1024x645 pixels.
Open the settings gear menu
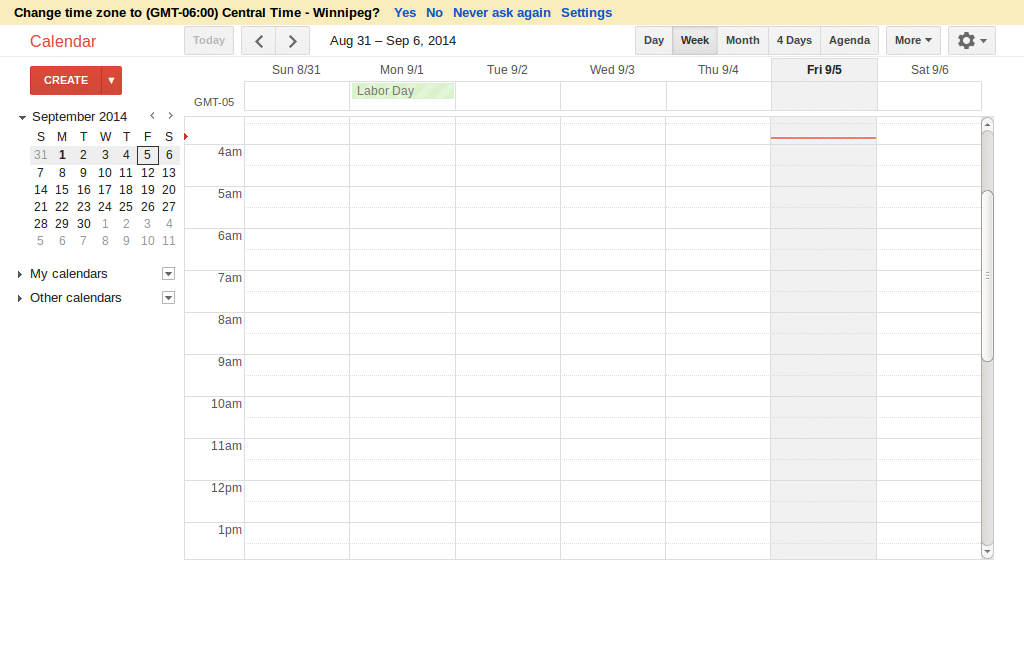tap(967, 40)
